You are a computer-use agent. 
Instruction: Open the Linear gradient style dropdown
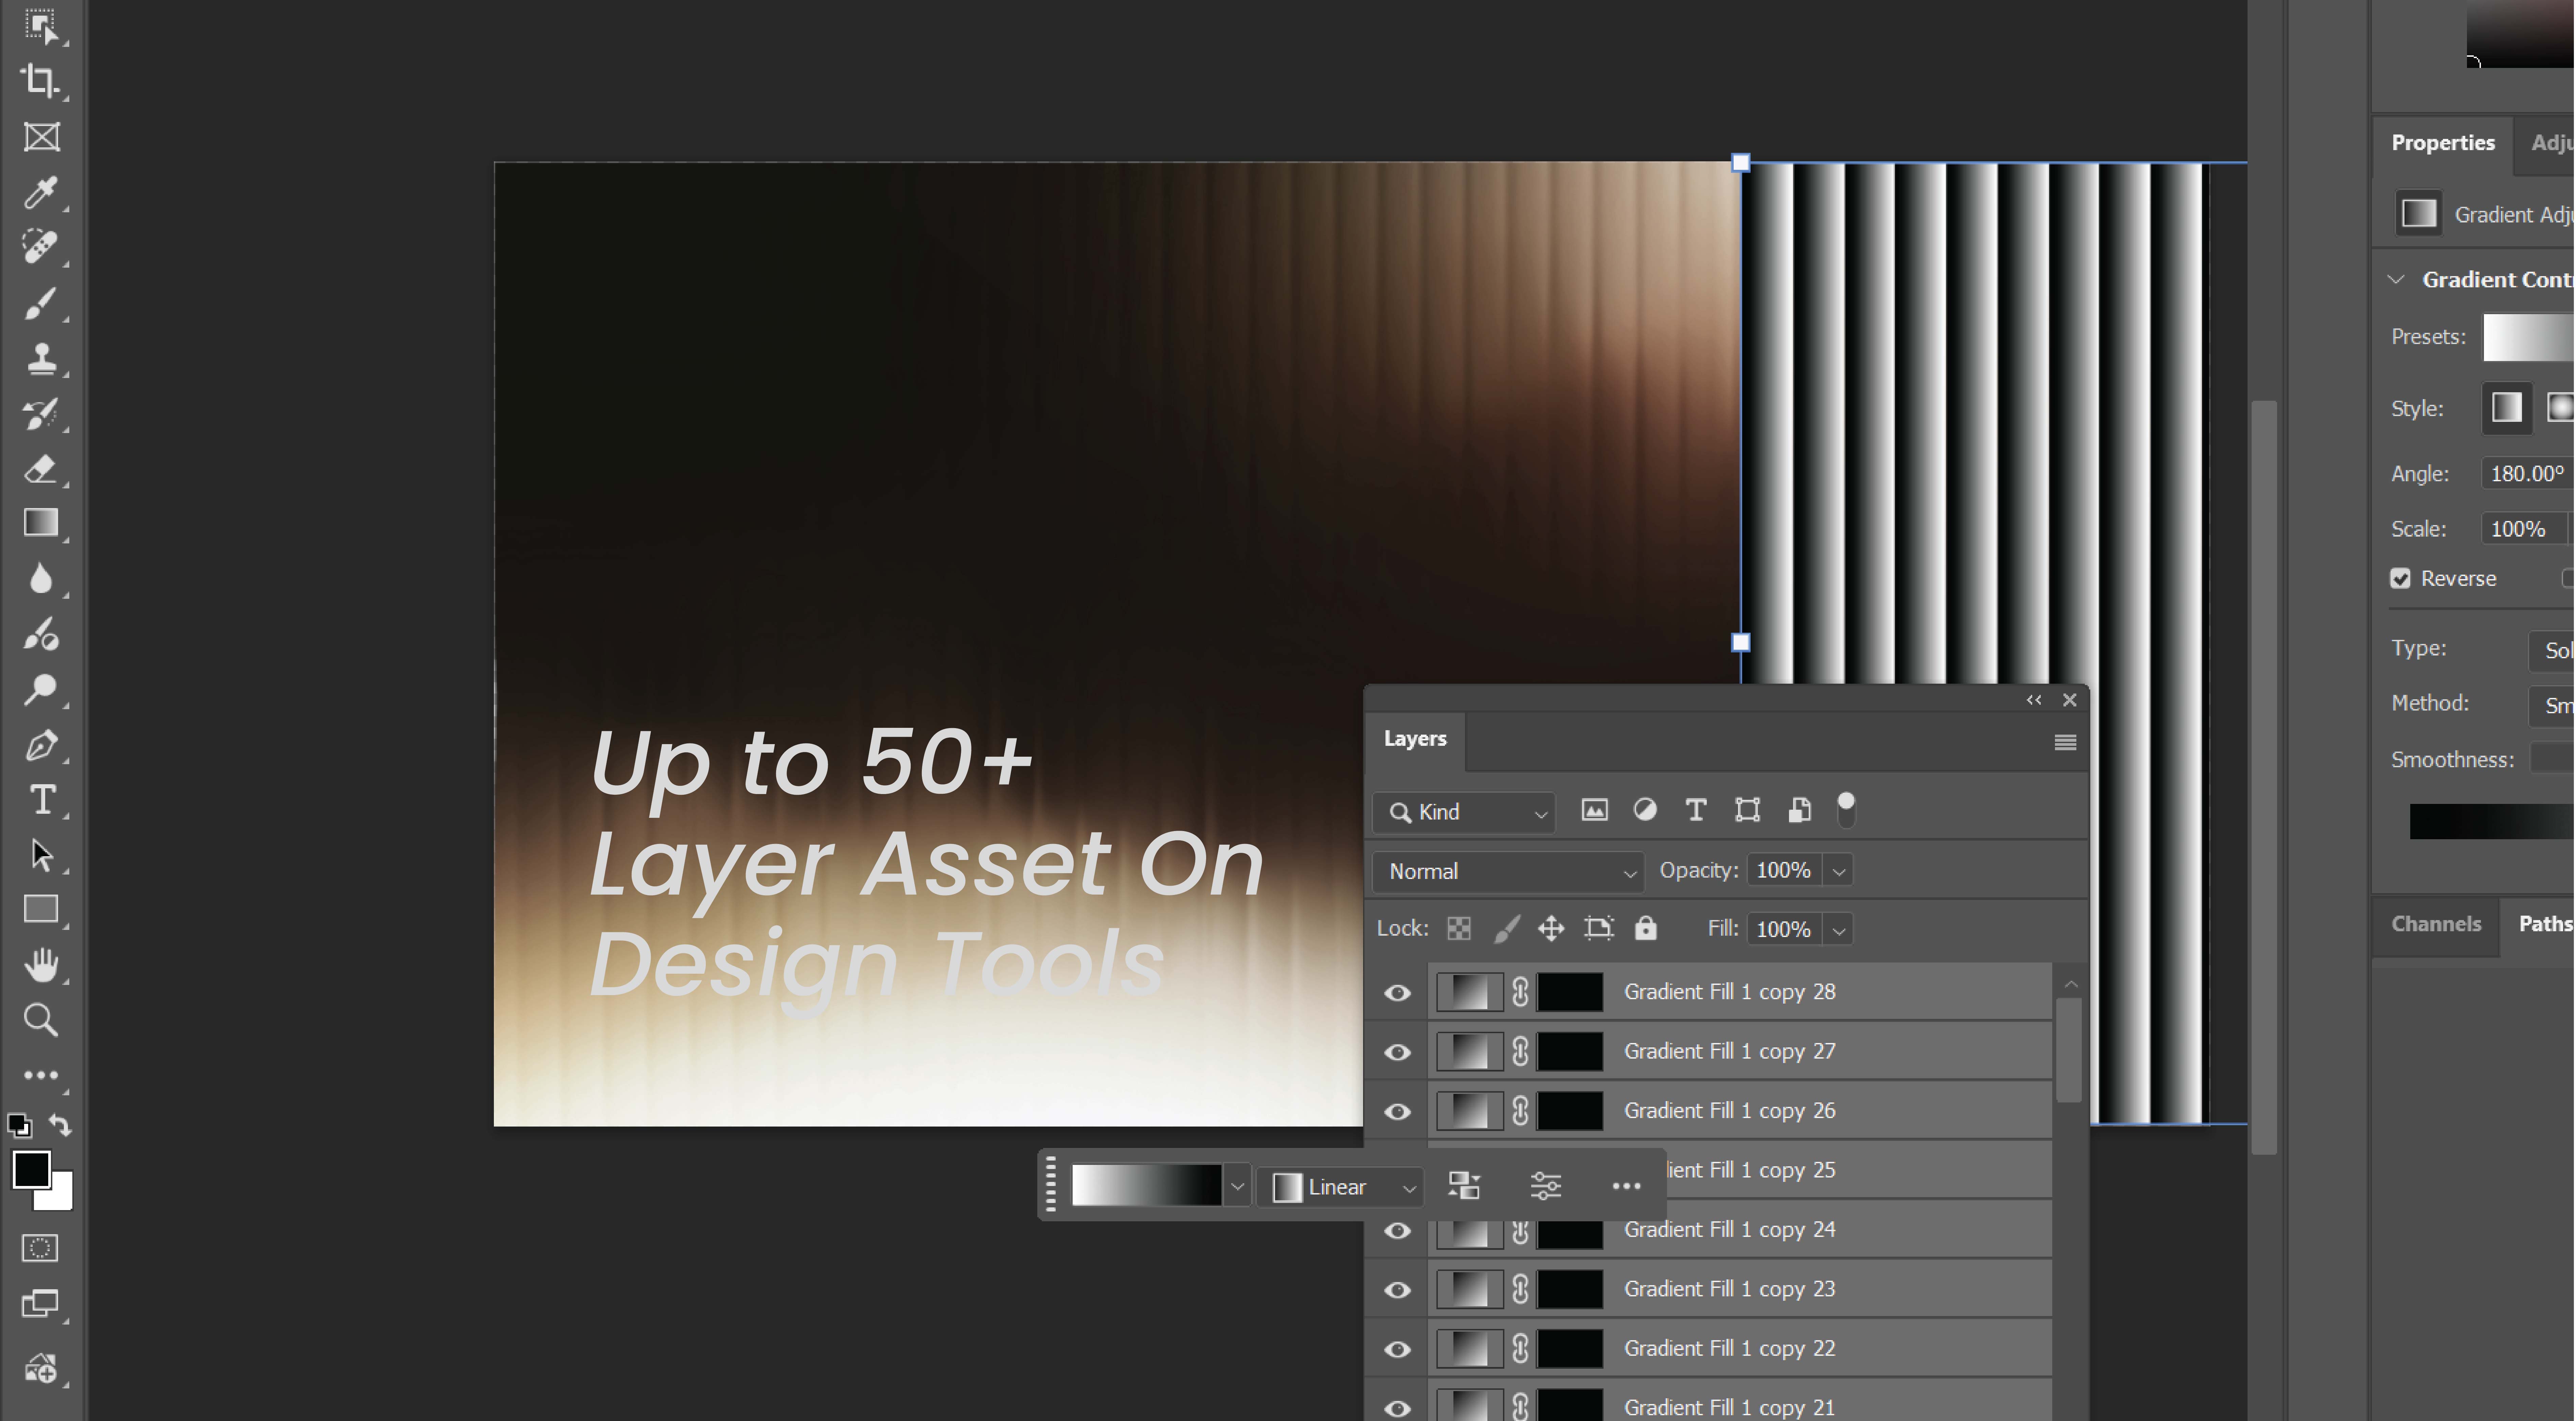[1340, 1187]
